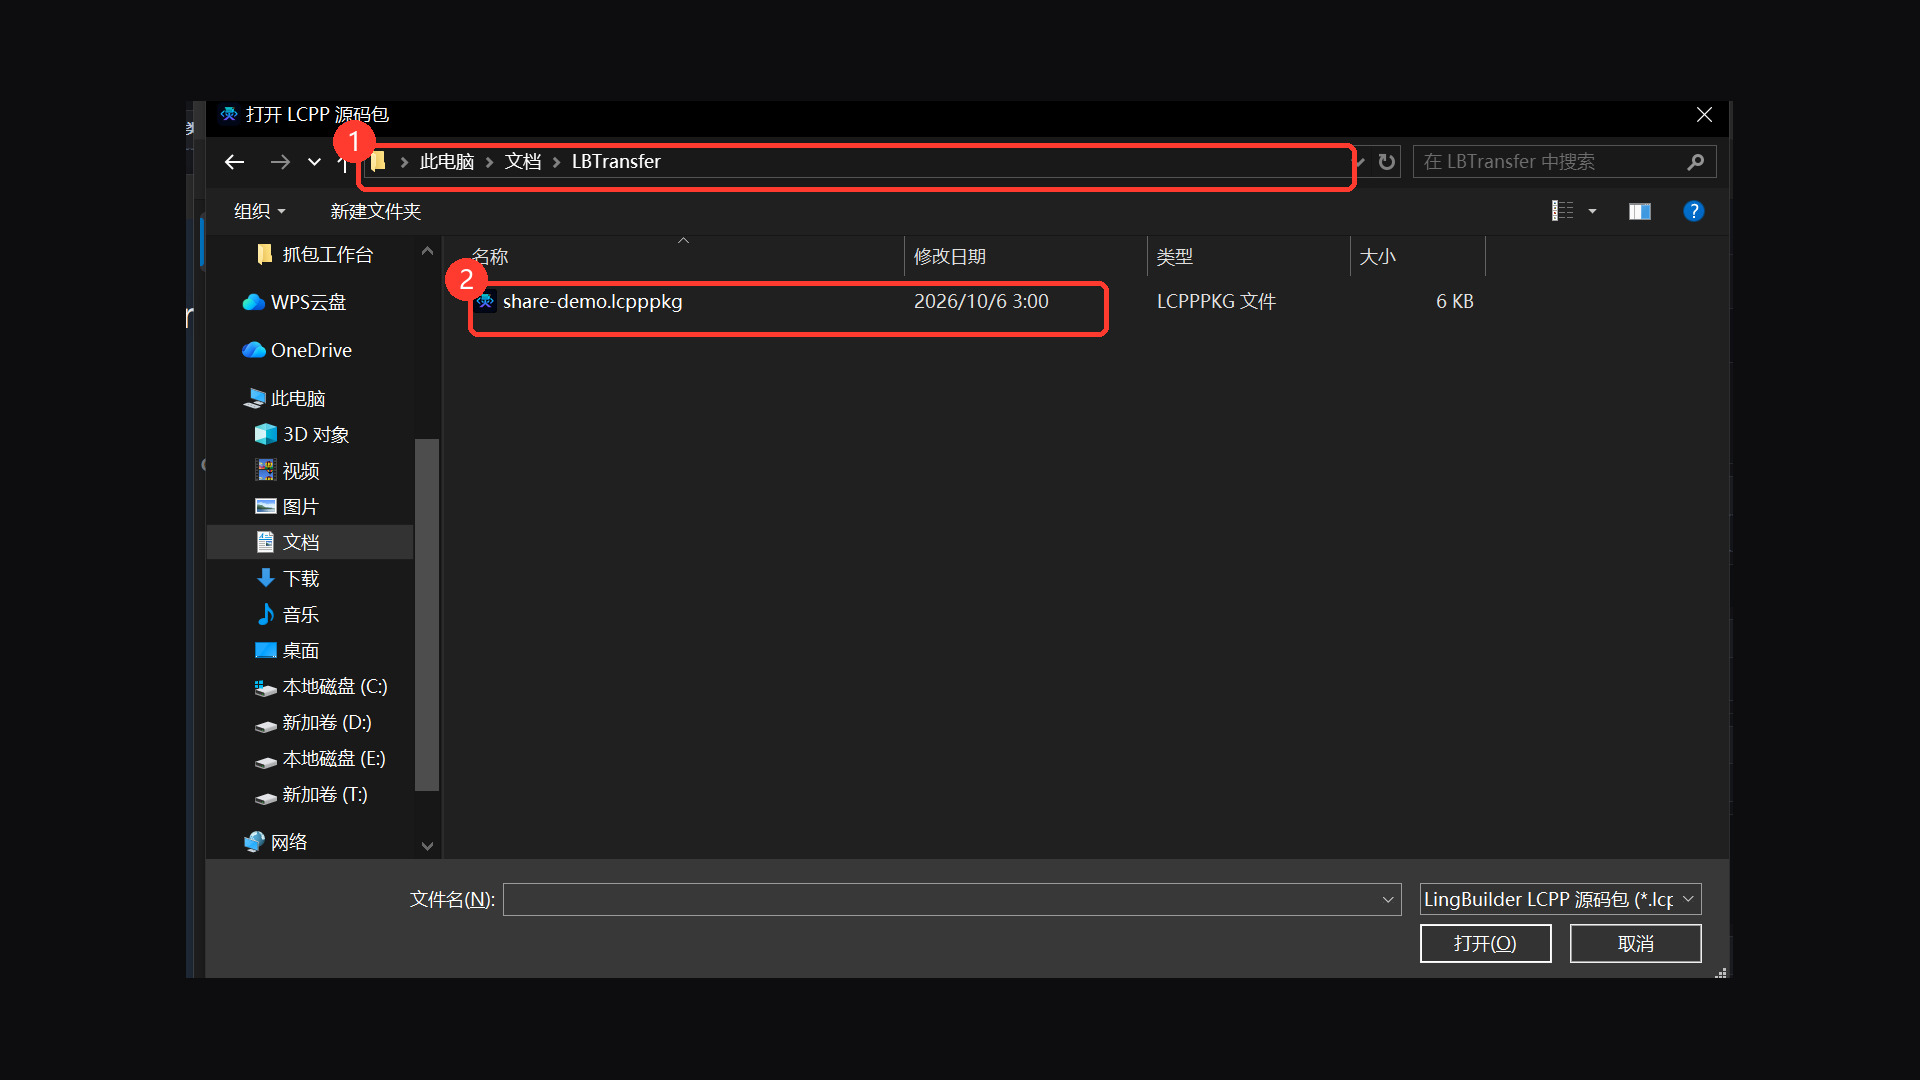The height and width of the screenshot is (1080, 1920).
Task: Select 下载 in the navigation tree
Action: [300, 578]
